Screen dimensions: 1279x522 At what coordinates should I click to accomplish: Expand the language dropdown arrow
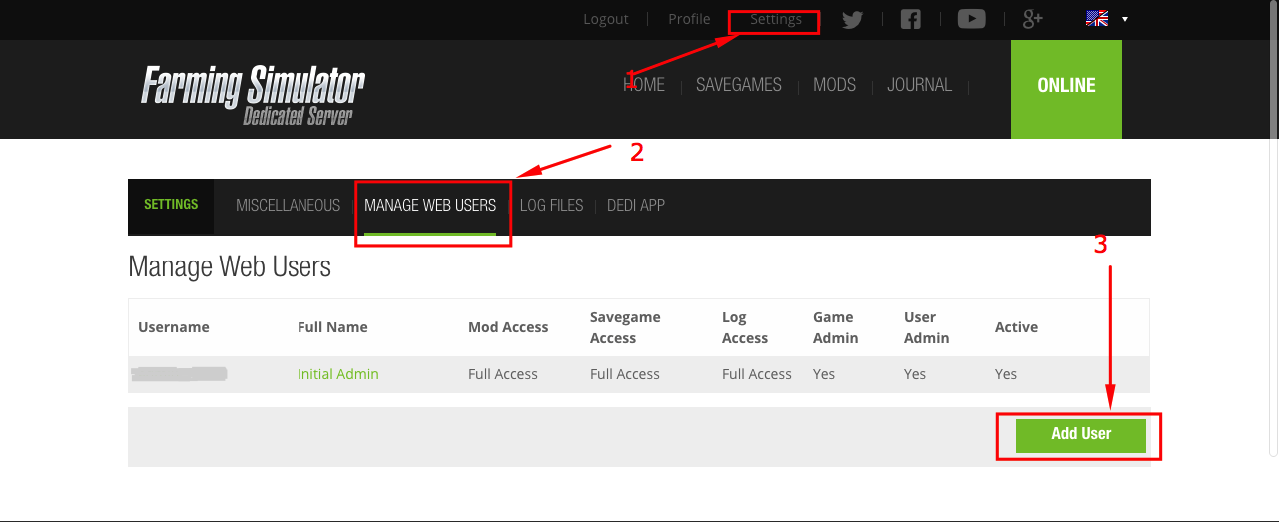point(1125,20)
